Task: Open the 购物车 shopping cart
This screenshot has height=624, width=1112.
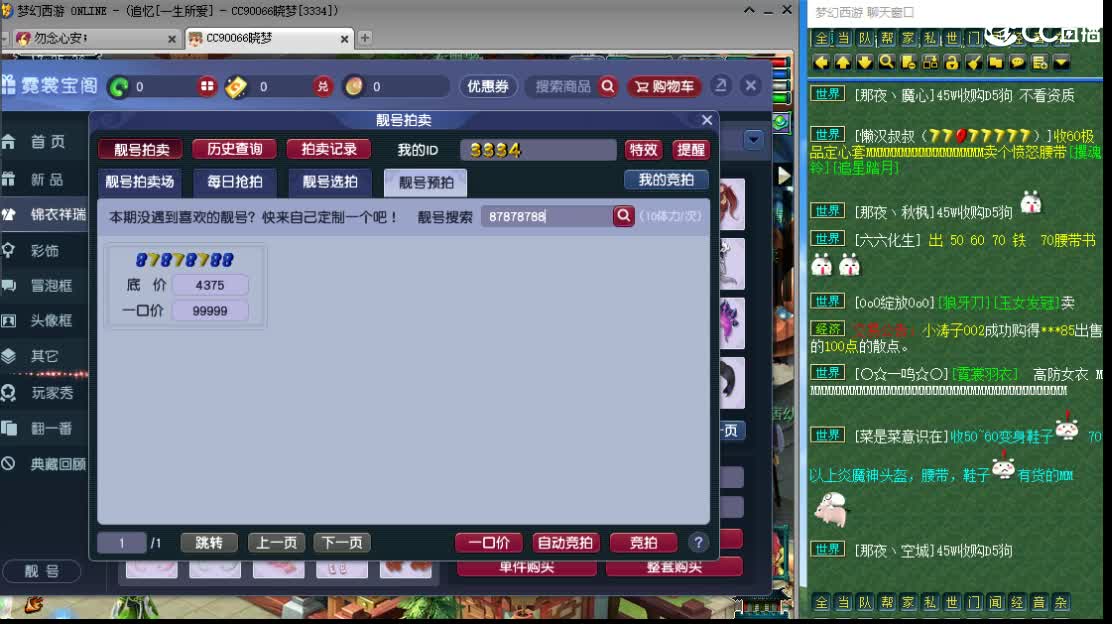Action: pyautogui.click(x=664, y=86)
